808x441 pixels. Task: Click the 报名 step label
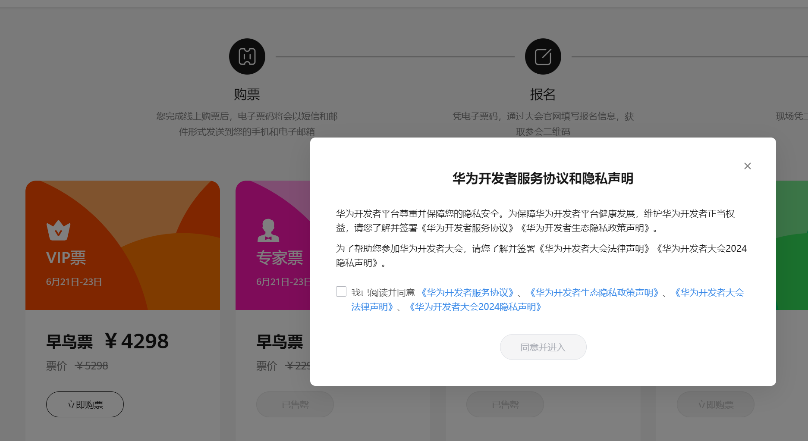(543, 94)
